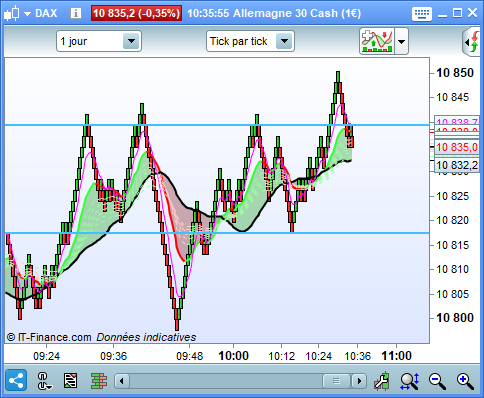
Task: Click the candlestick chart type icon
Action: click(x=11, y=13)
